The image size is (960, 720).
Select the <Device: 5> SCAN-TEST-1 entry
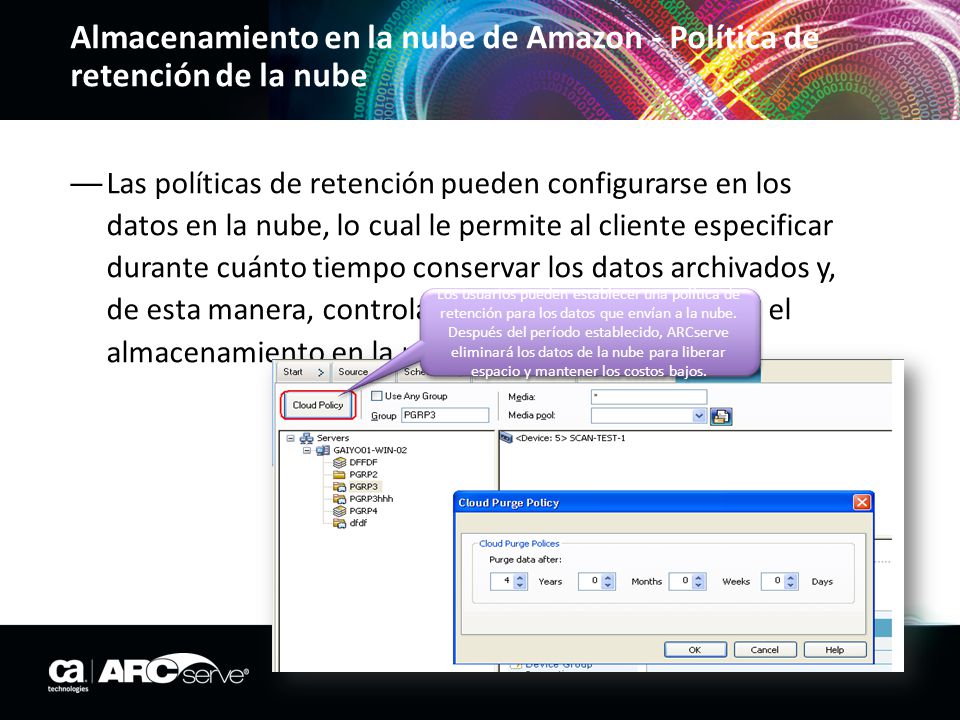pos(571,438)
